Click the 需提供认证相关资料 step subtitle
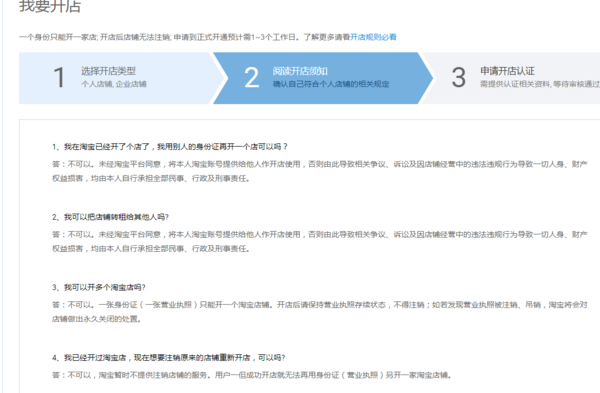600x393 pixels. [x=540, y=84]
